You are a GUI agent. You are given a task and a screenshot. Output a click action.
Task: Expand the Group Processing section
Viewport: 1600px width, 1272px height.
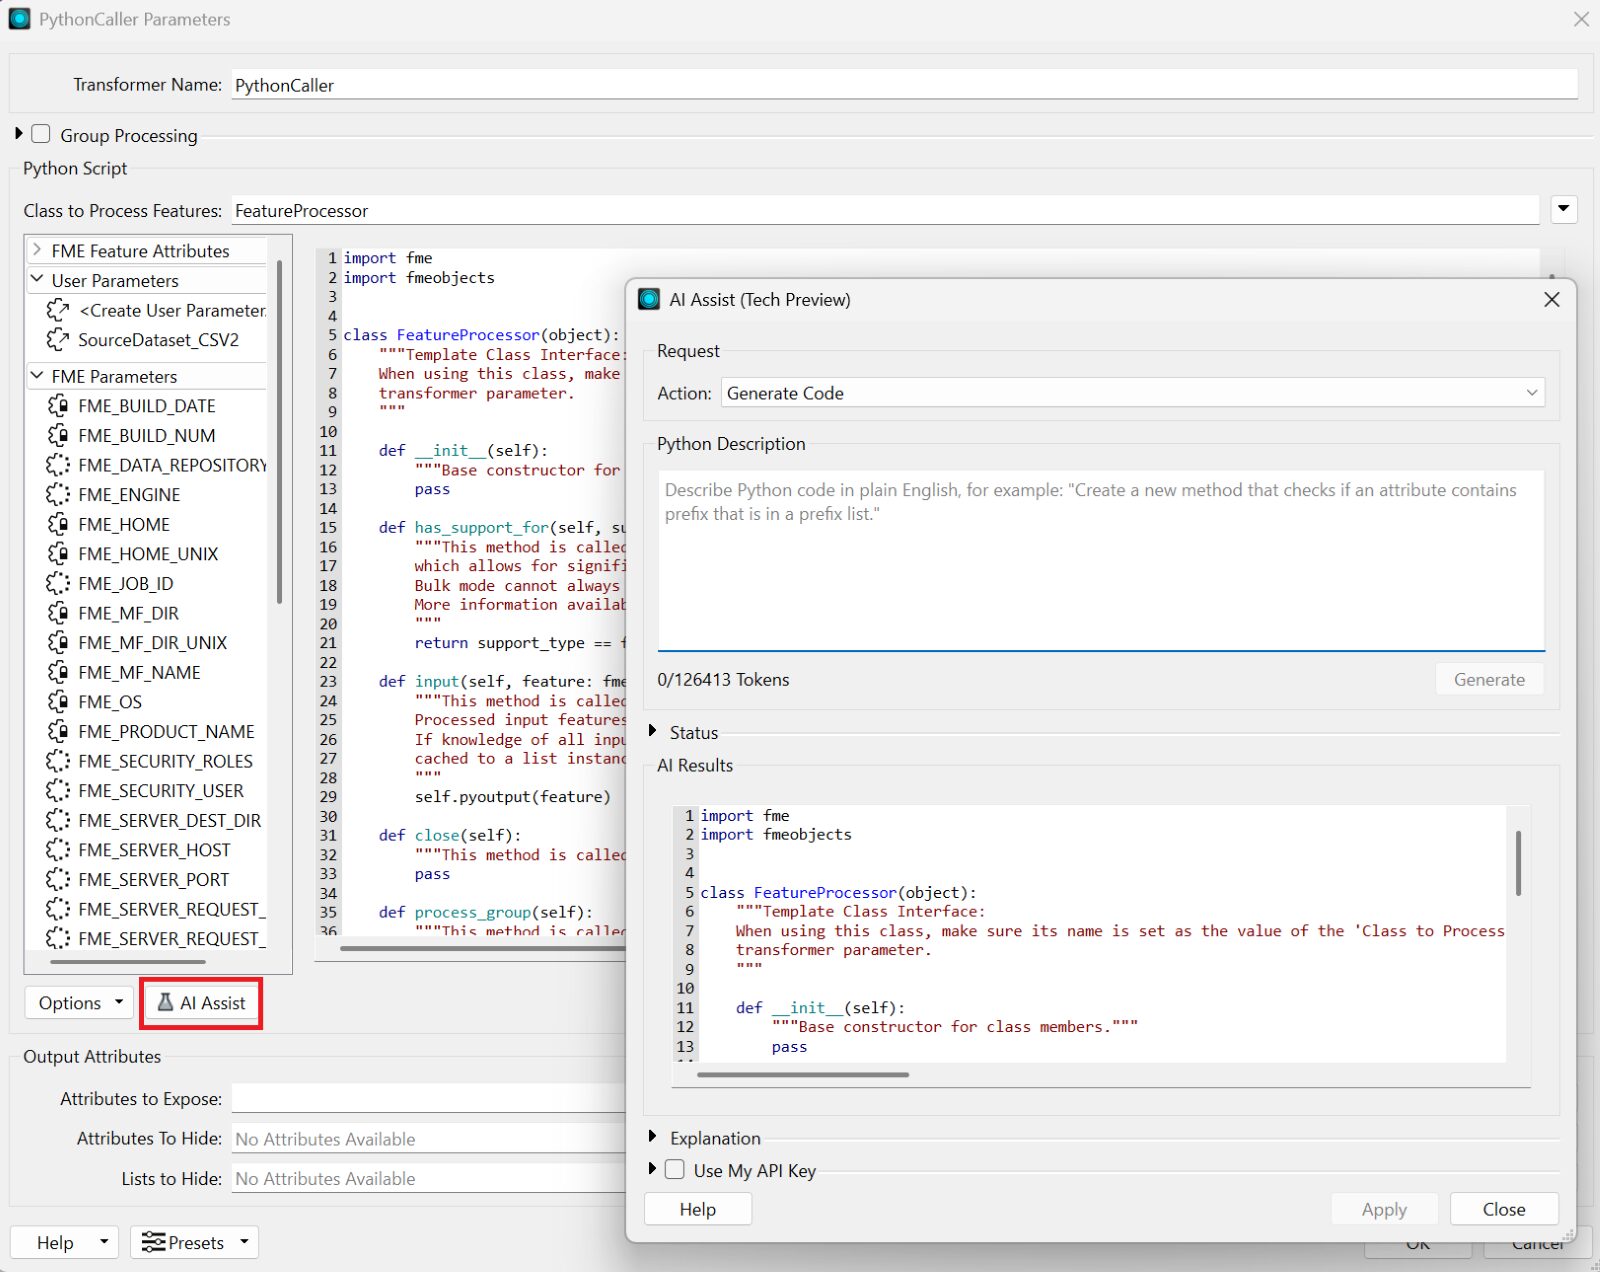[x=18, y=133]
